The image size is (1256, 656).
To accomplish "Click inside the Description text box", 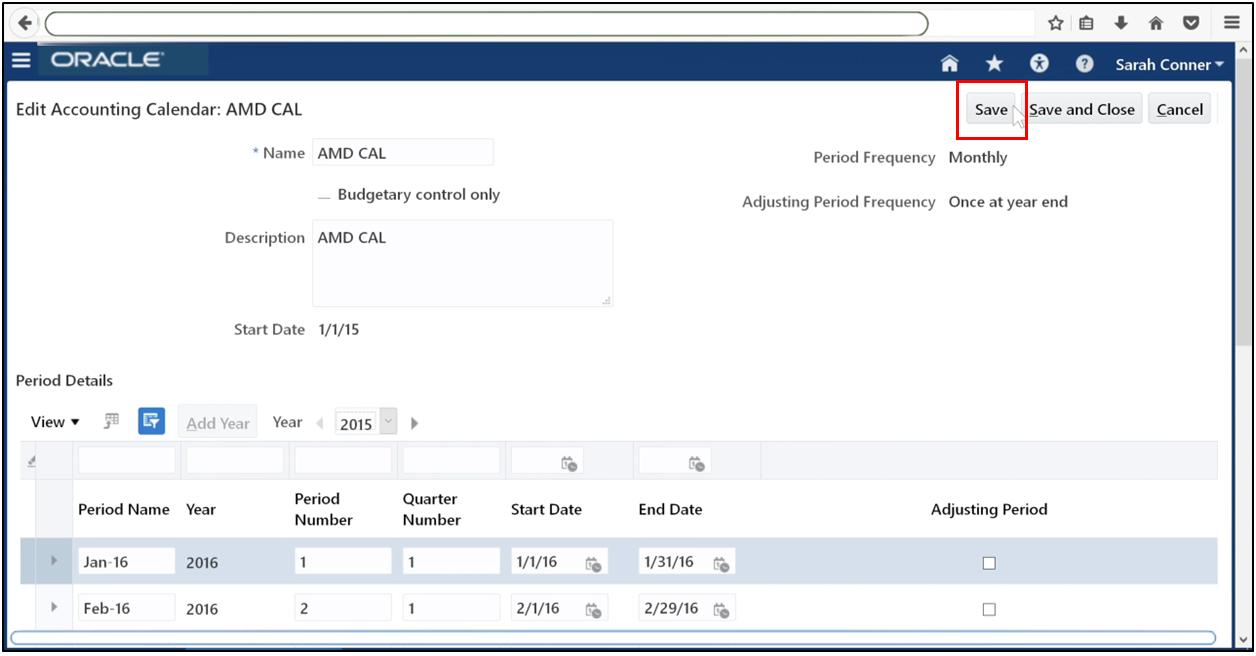I will pyautogui.click(x=462, y=262).
